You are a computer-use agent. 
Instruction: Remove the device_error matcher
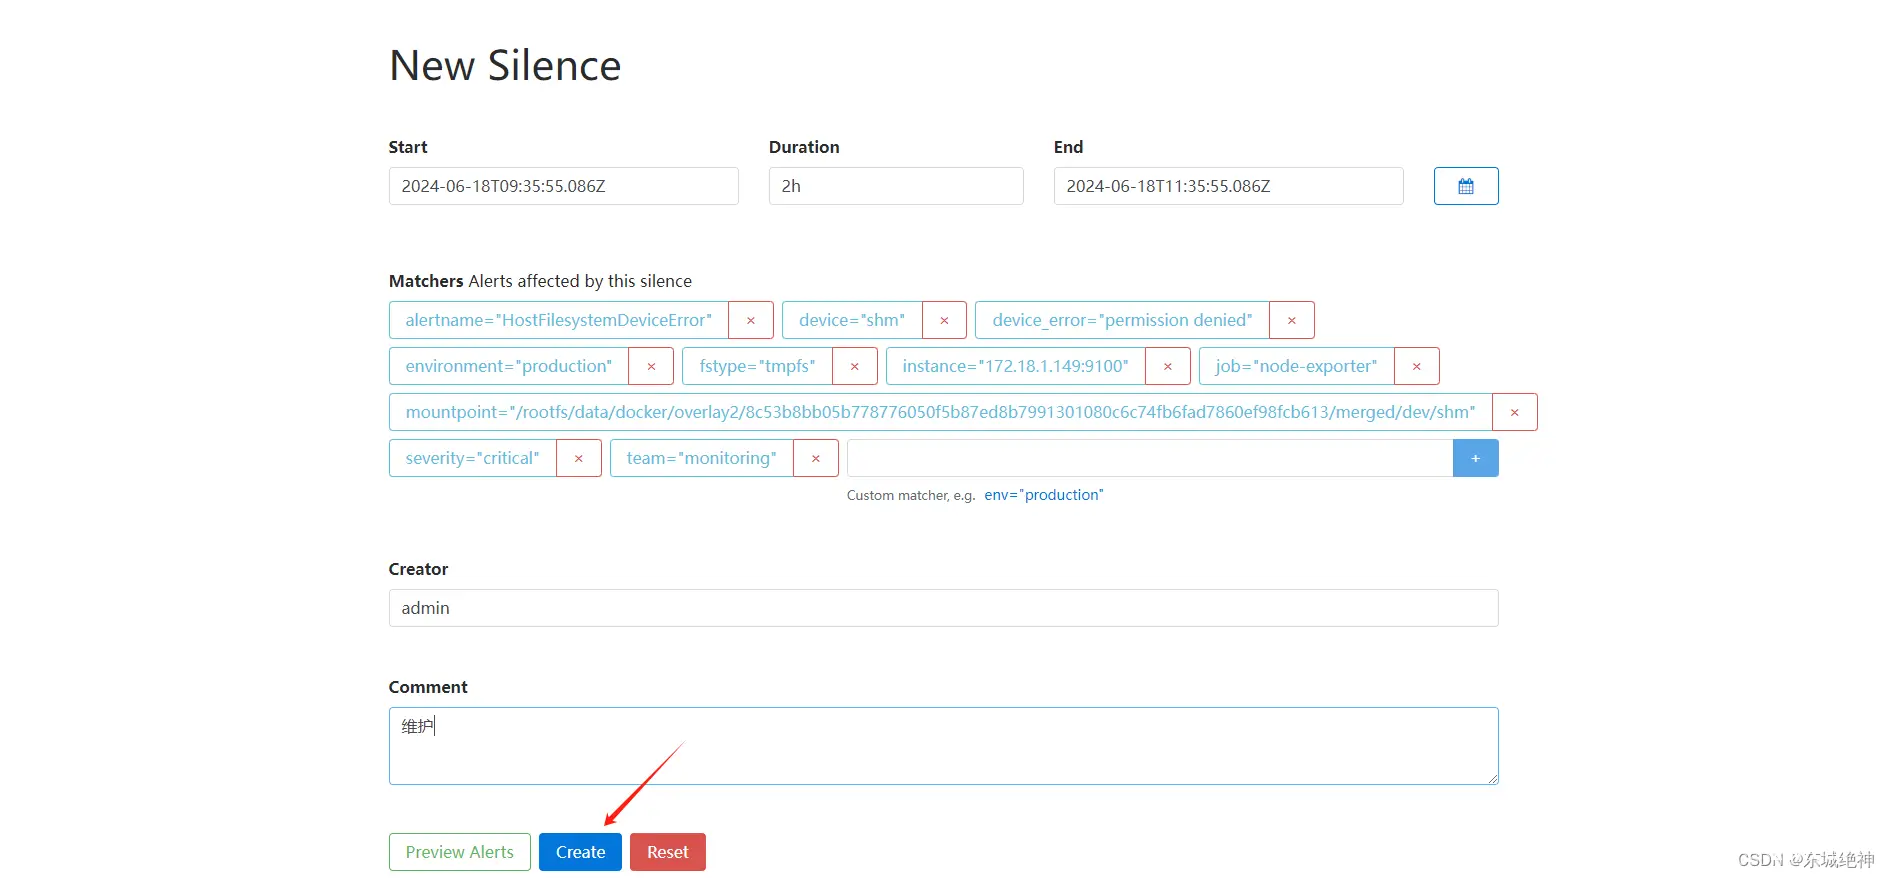pyautogui.click(x=1291, y=320)
